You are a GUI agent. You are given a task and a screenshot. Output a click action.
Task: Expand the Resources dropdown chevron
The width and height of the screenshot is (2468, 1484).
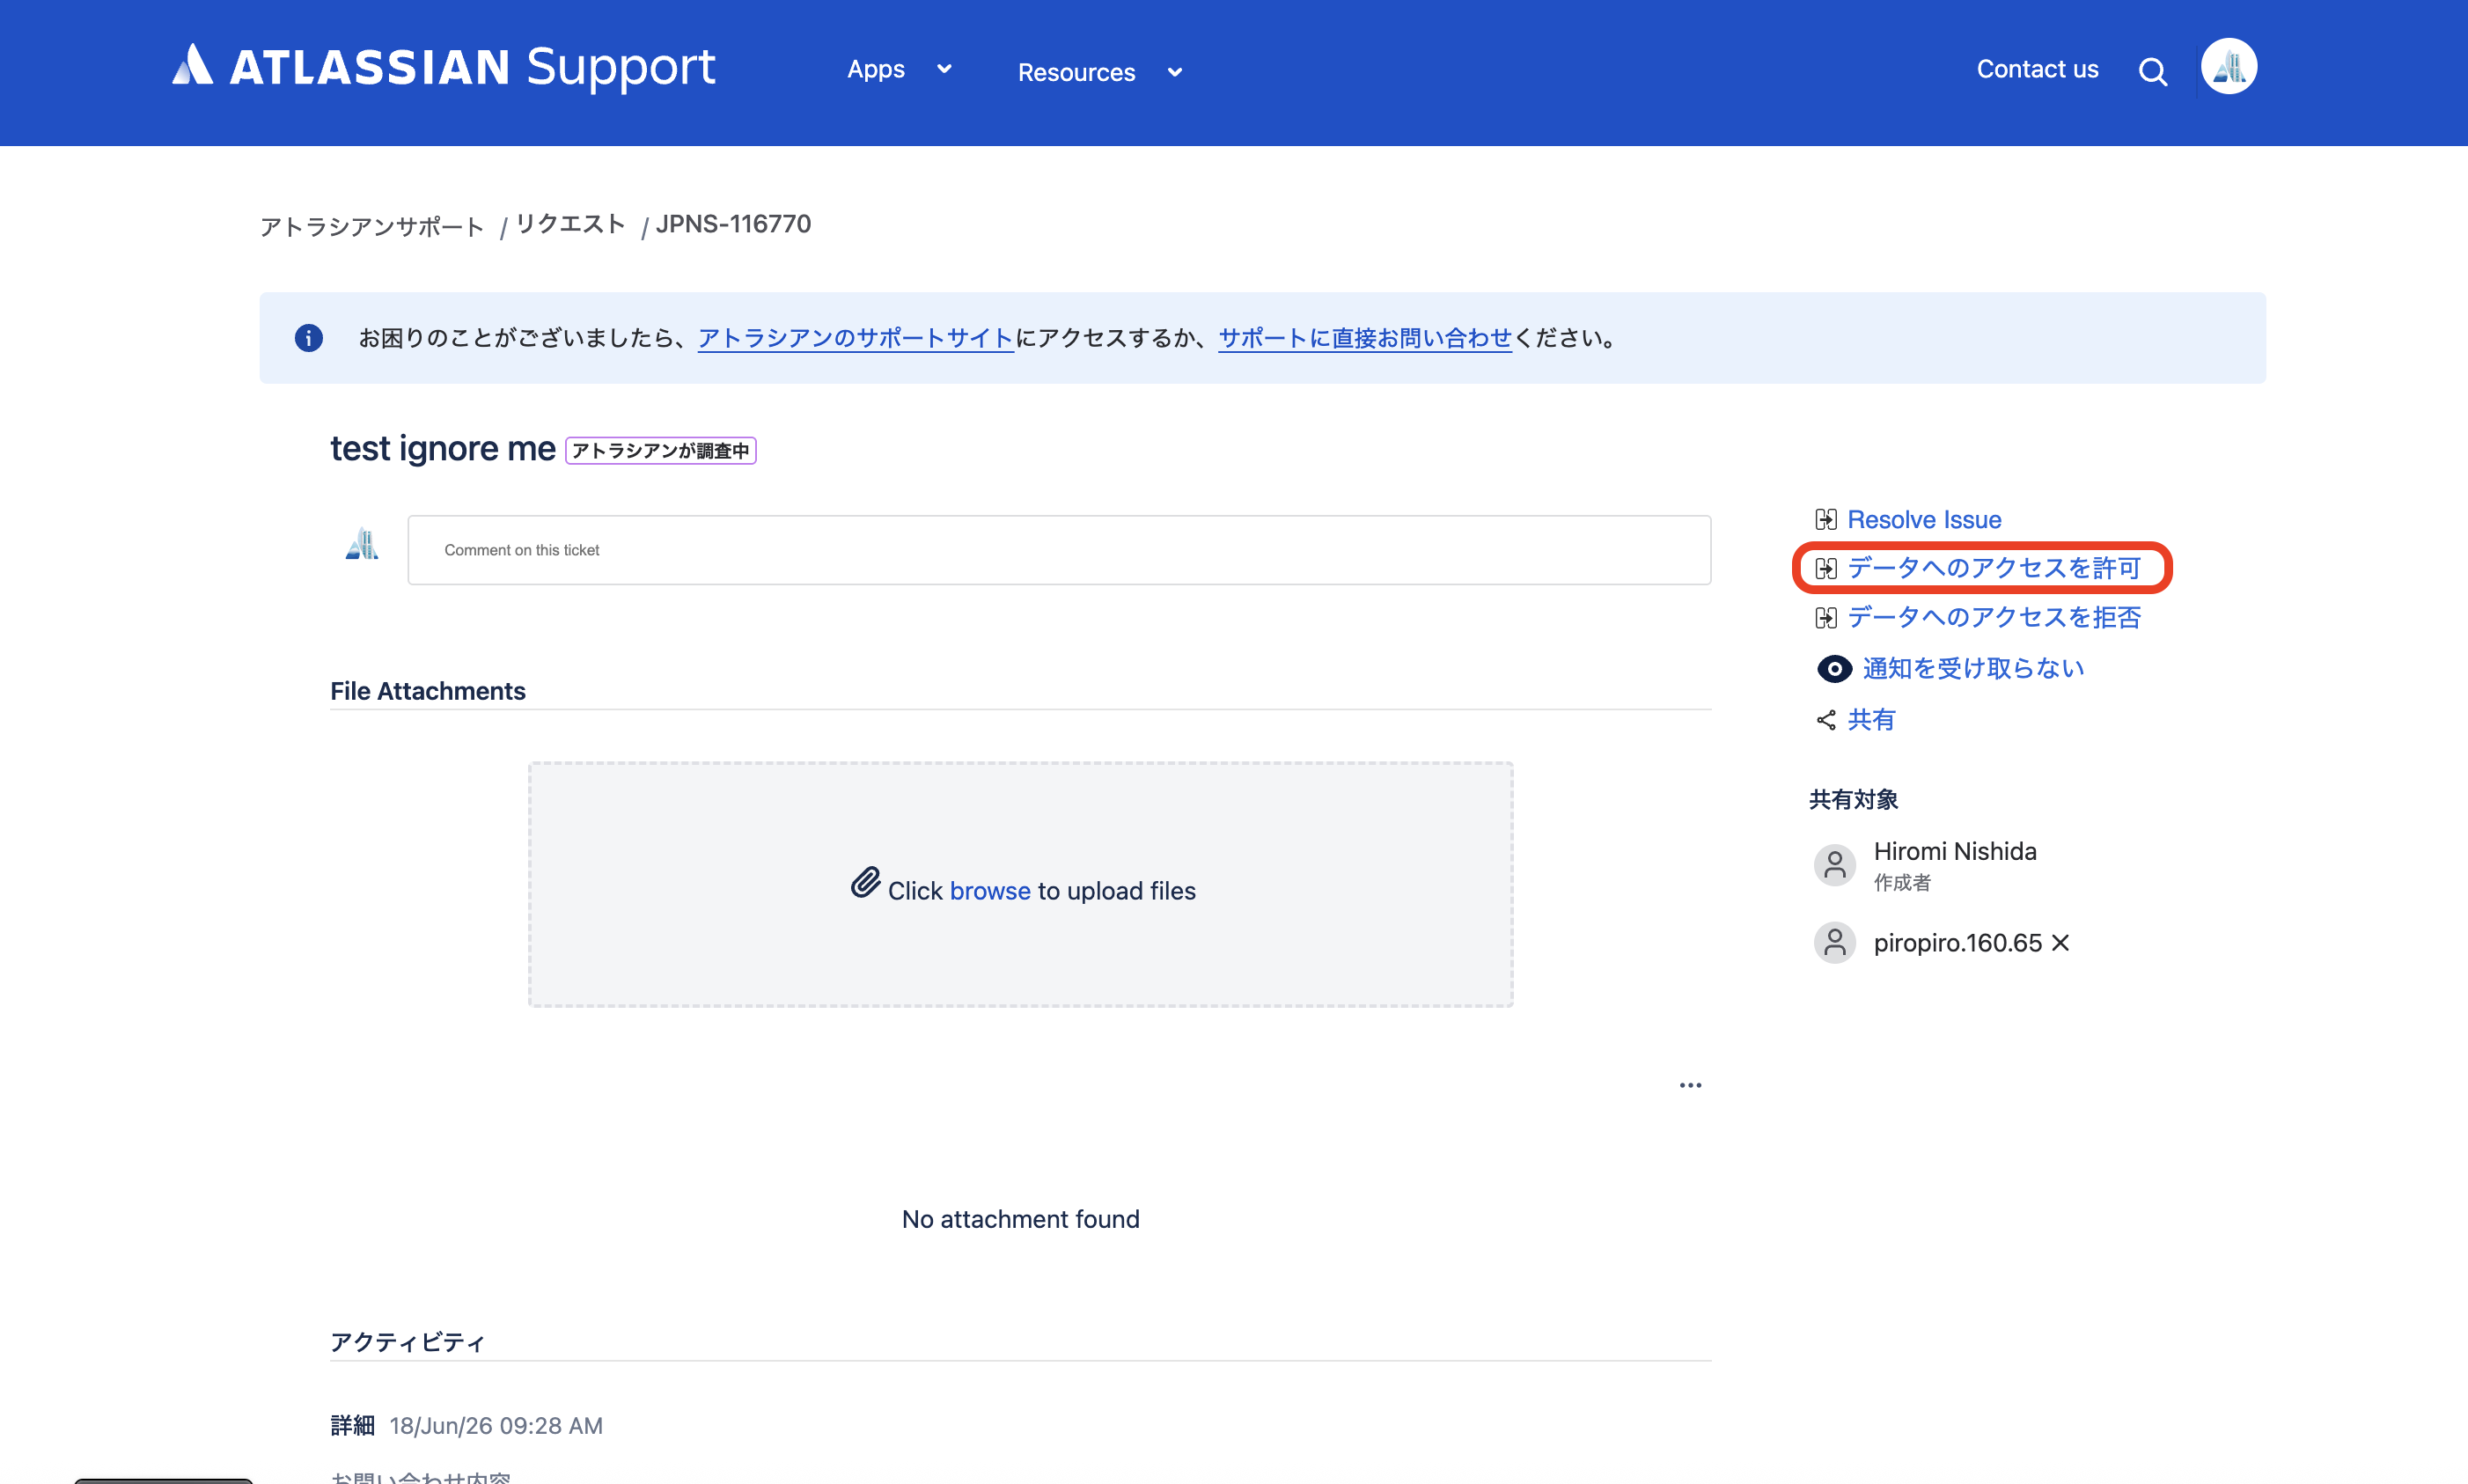(x=1174, y=72)
